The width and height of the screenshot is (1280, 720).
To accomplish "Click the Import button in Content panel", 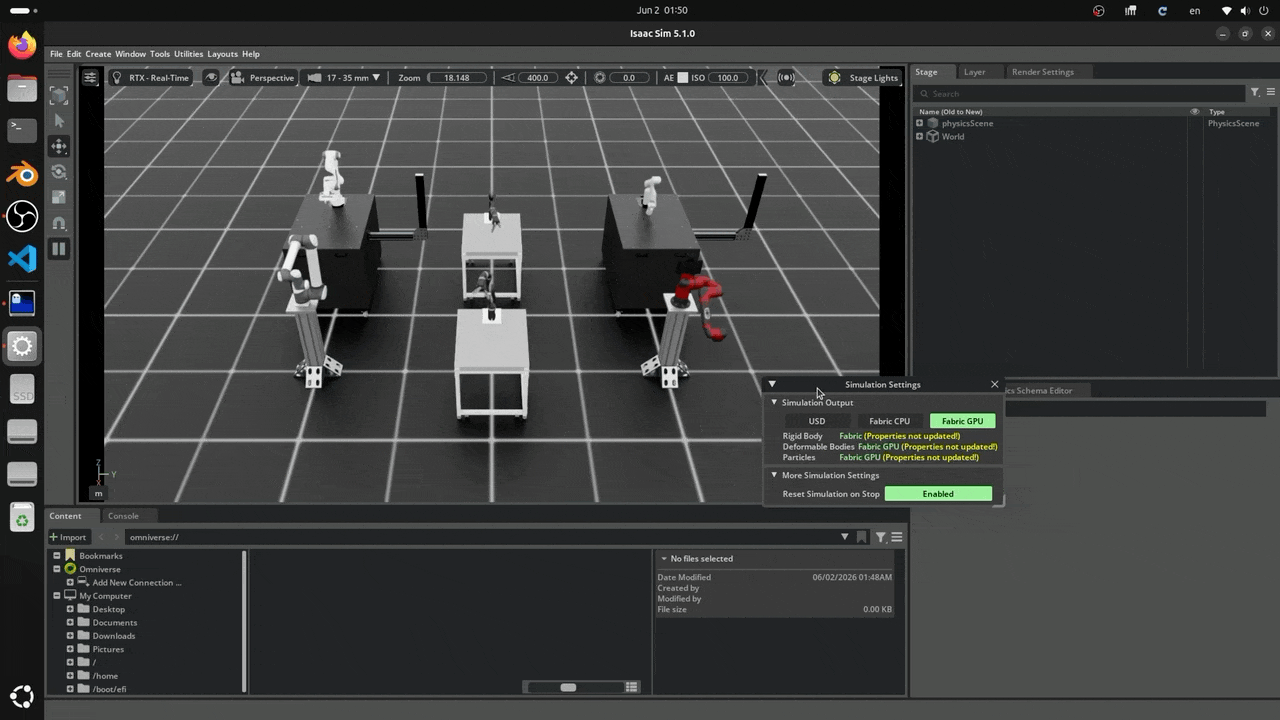I will (68, 537).
